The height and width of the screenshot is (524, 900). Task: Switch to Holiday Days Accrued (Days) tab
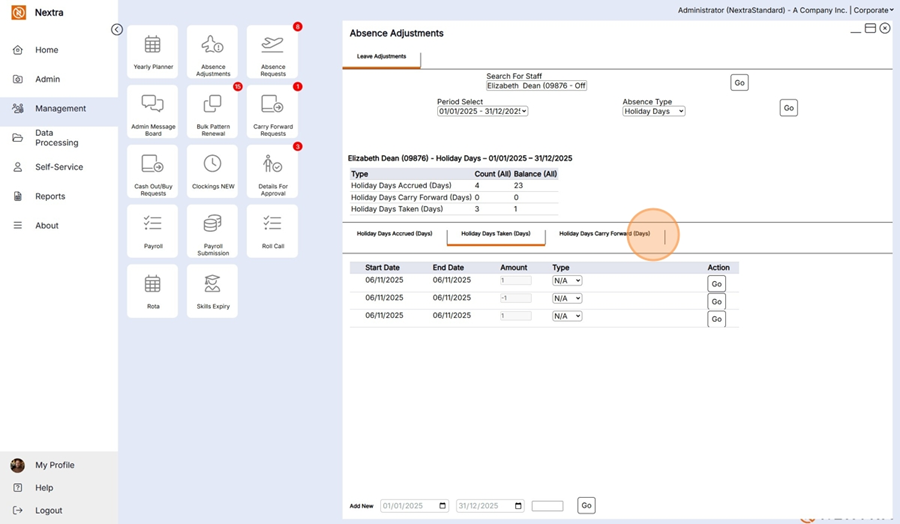(394, 234)
